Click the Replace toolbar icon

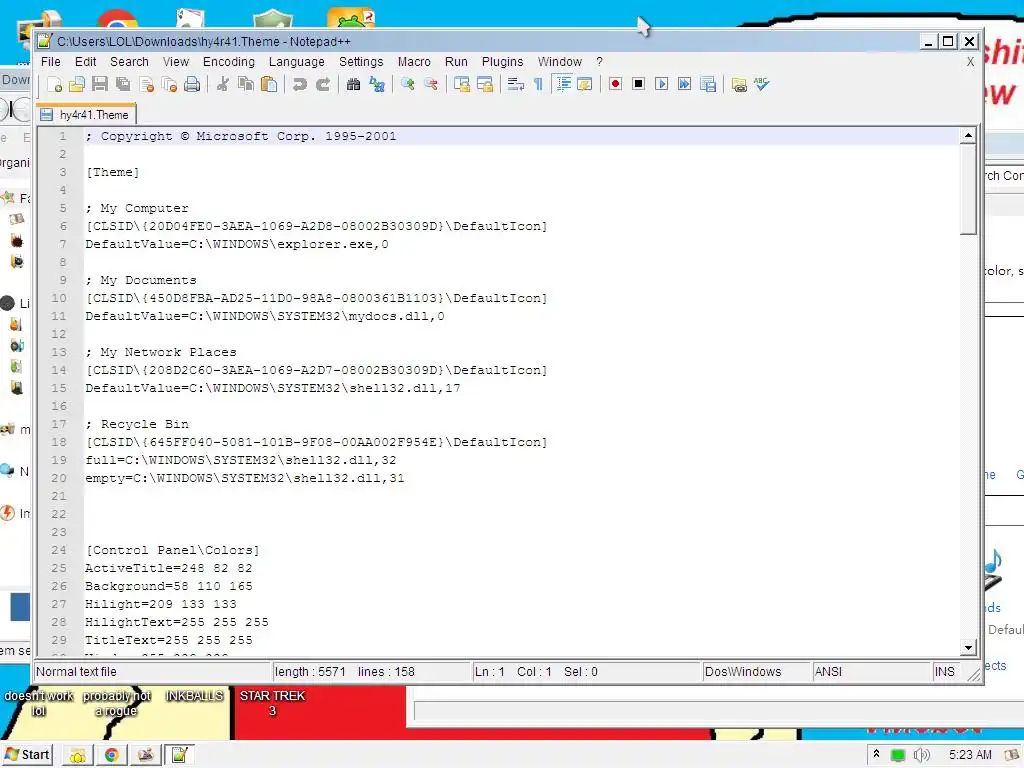pos(377,84)
